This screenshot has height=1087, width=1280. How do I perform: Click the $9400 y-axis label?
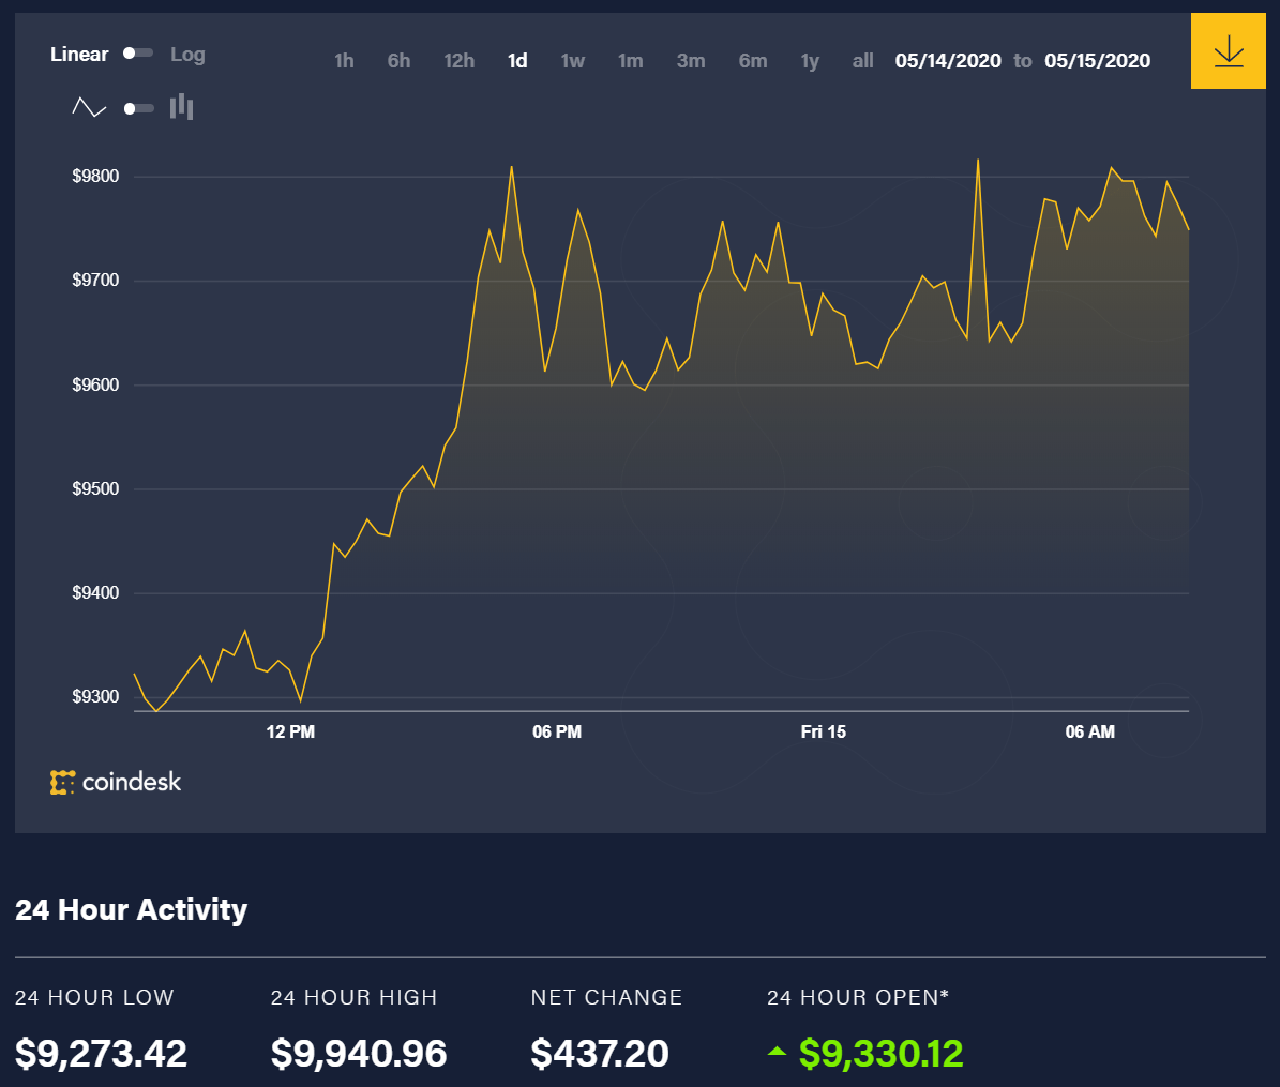tap(95, 593)
